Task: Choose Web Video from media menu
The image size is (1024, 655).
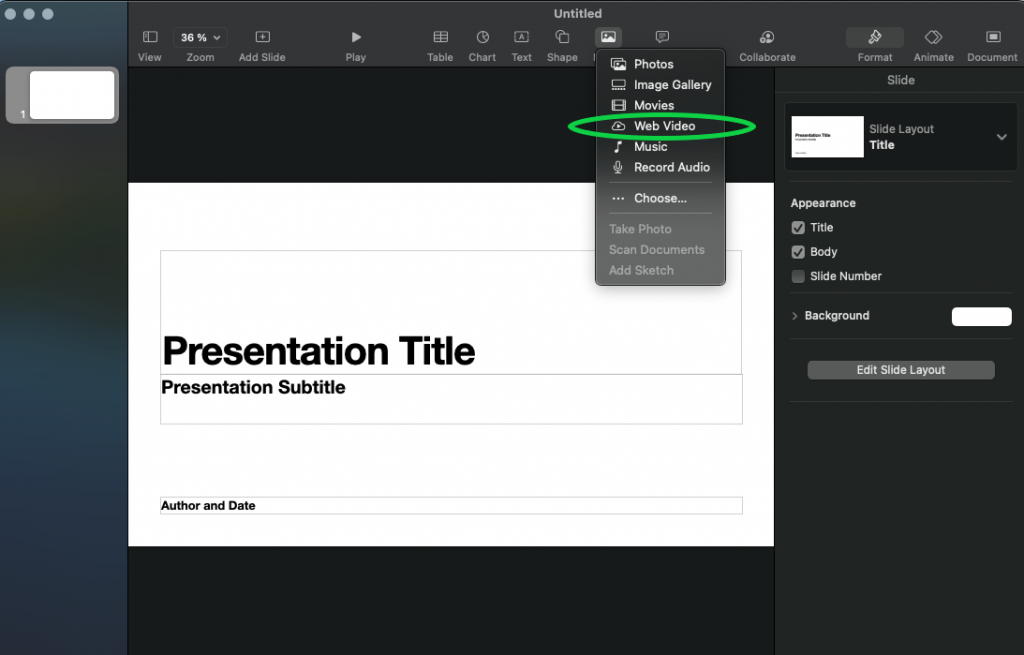Action: [664, 126]
